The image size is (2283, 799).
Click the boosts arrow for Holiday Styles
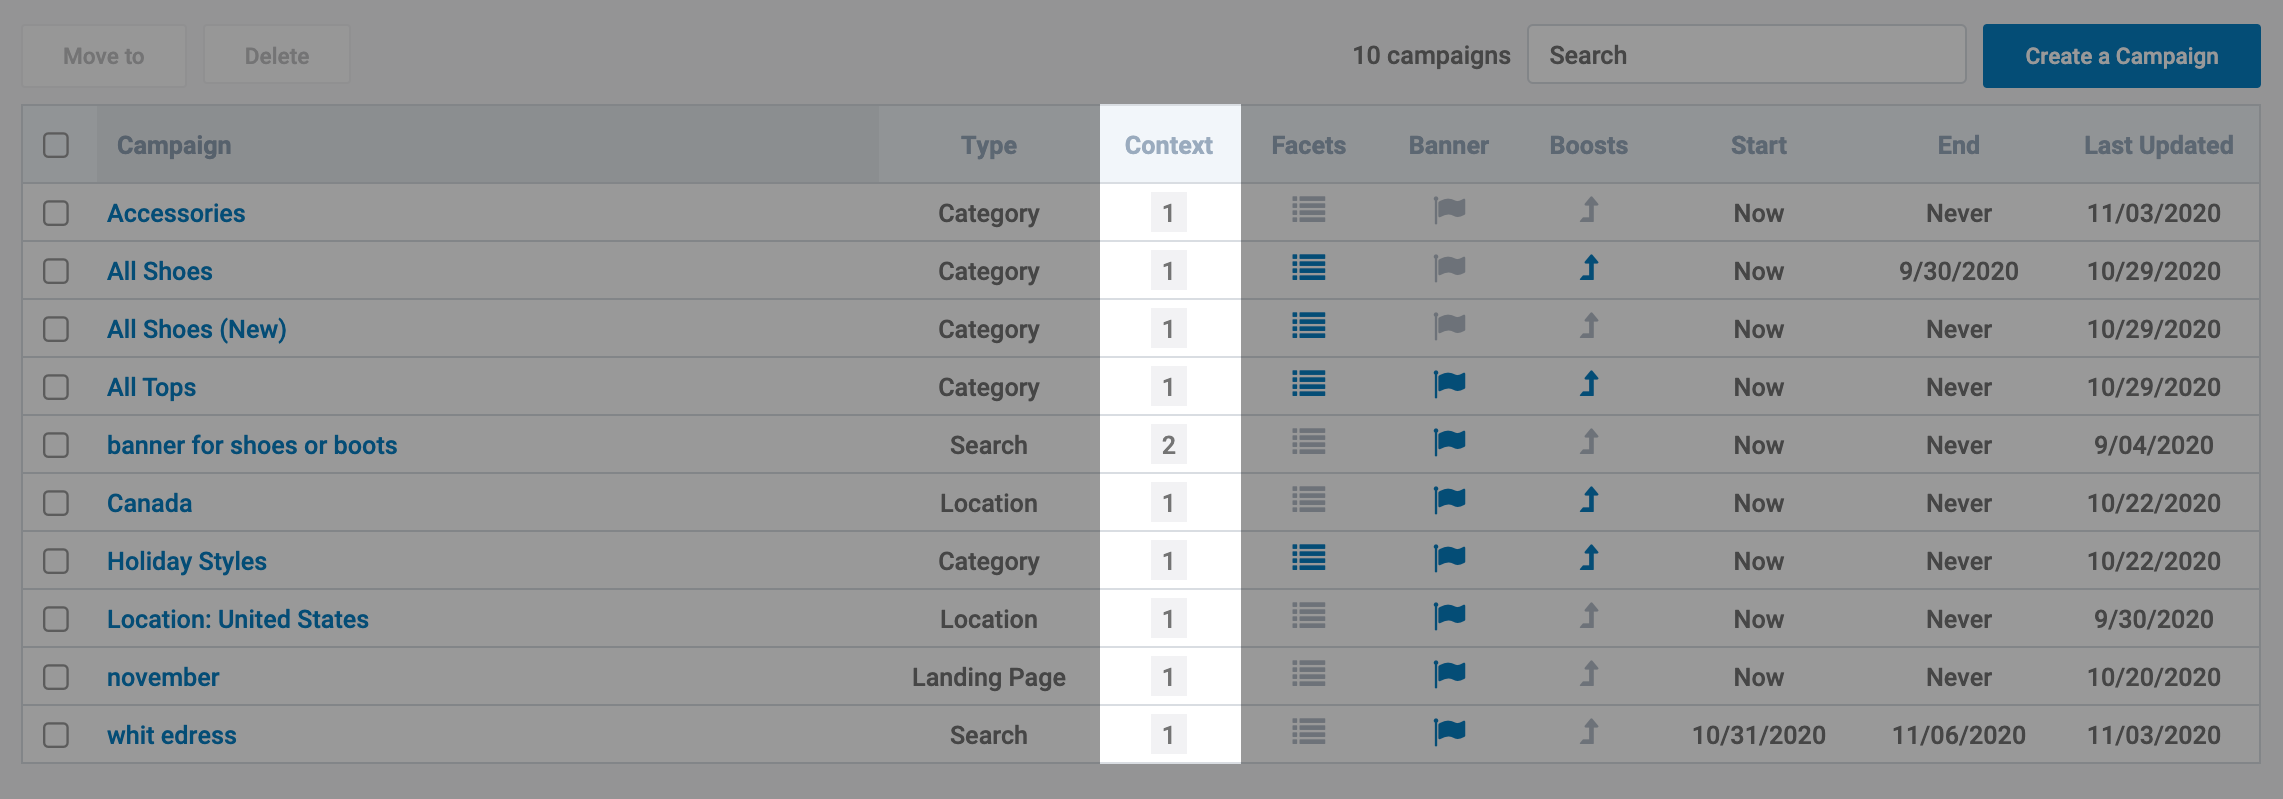coord(1589,558)
